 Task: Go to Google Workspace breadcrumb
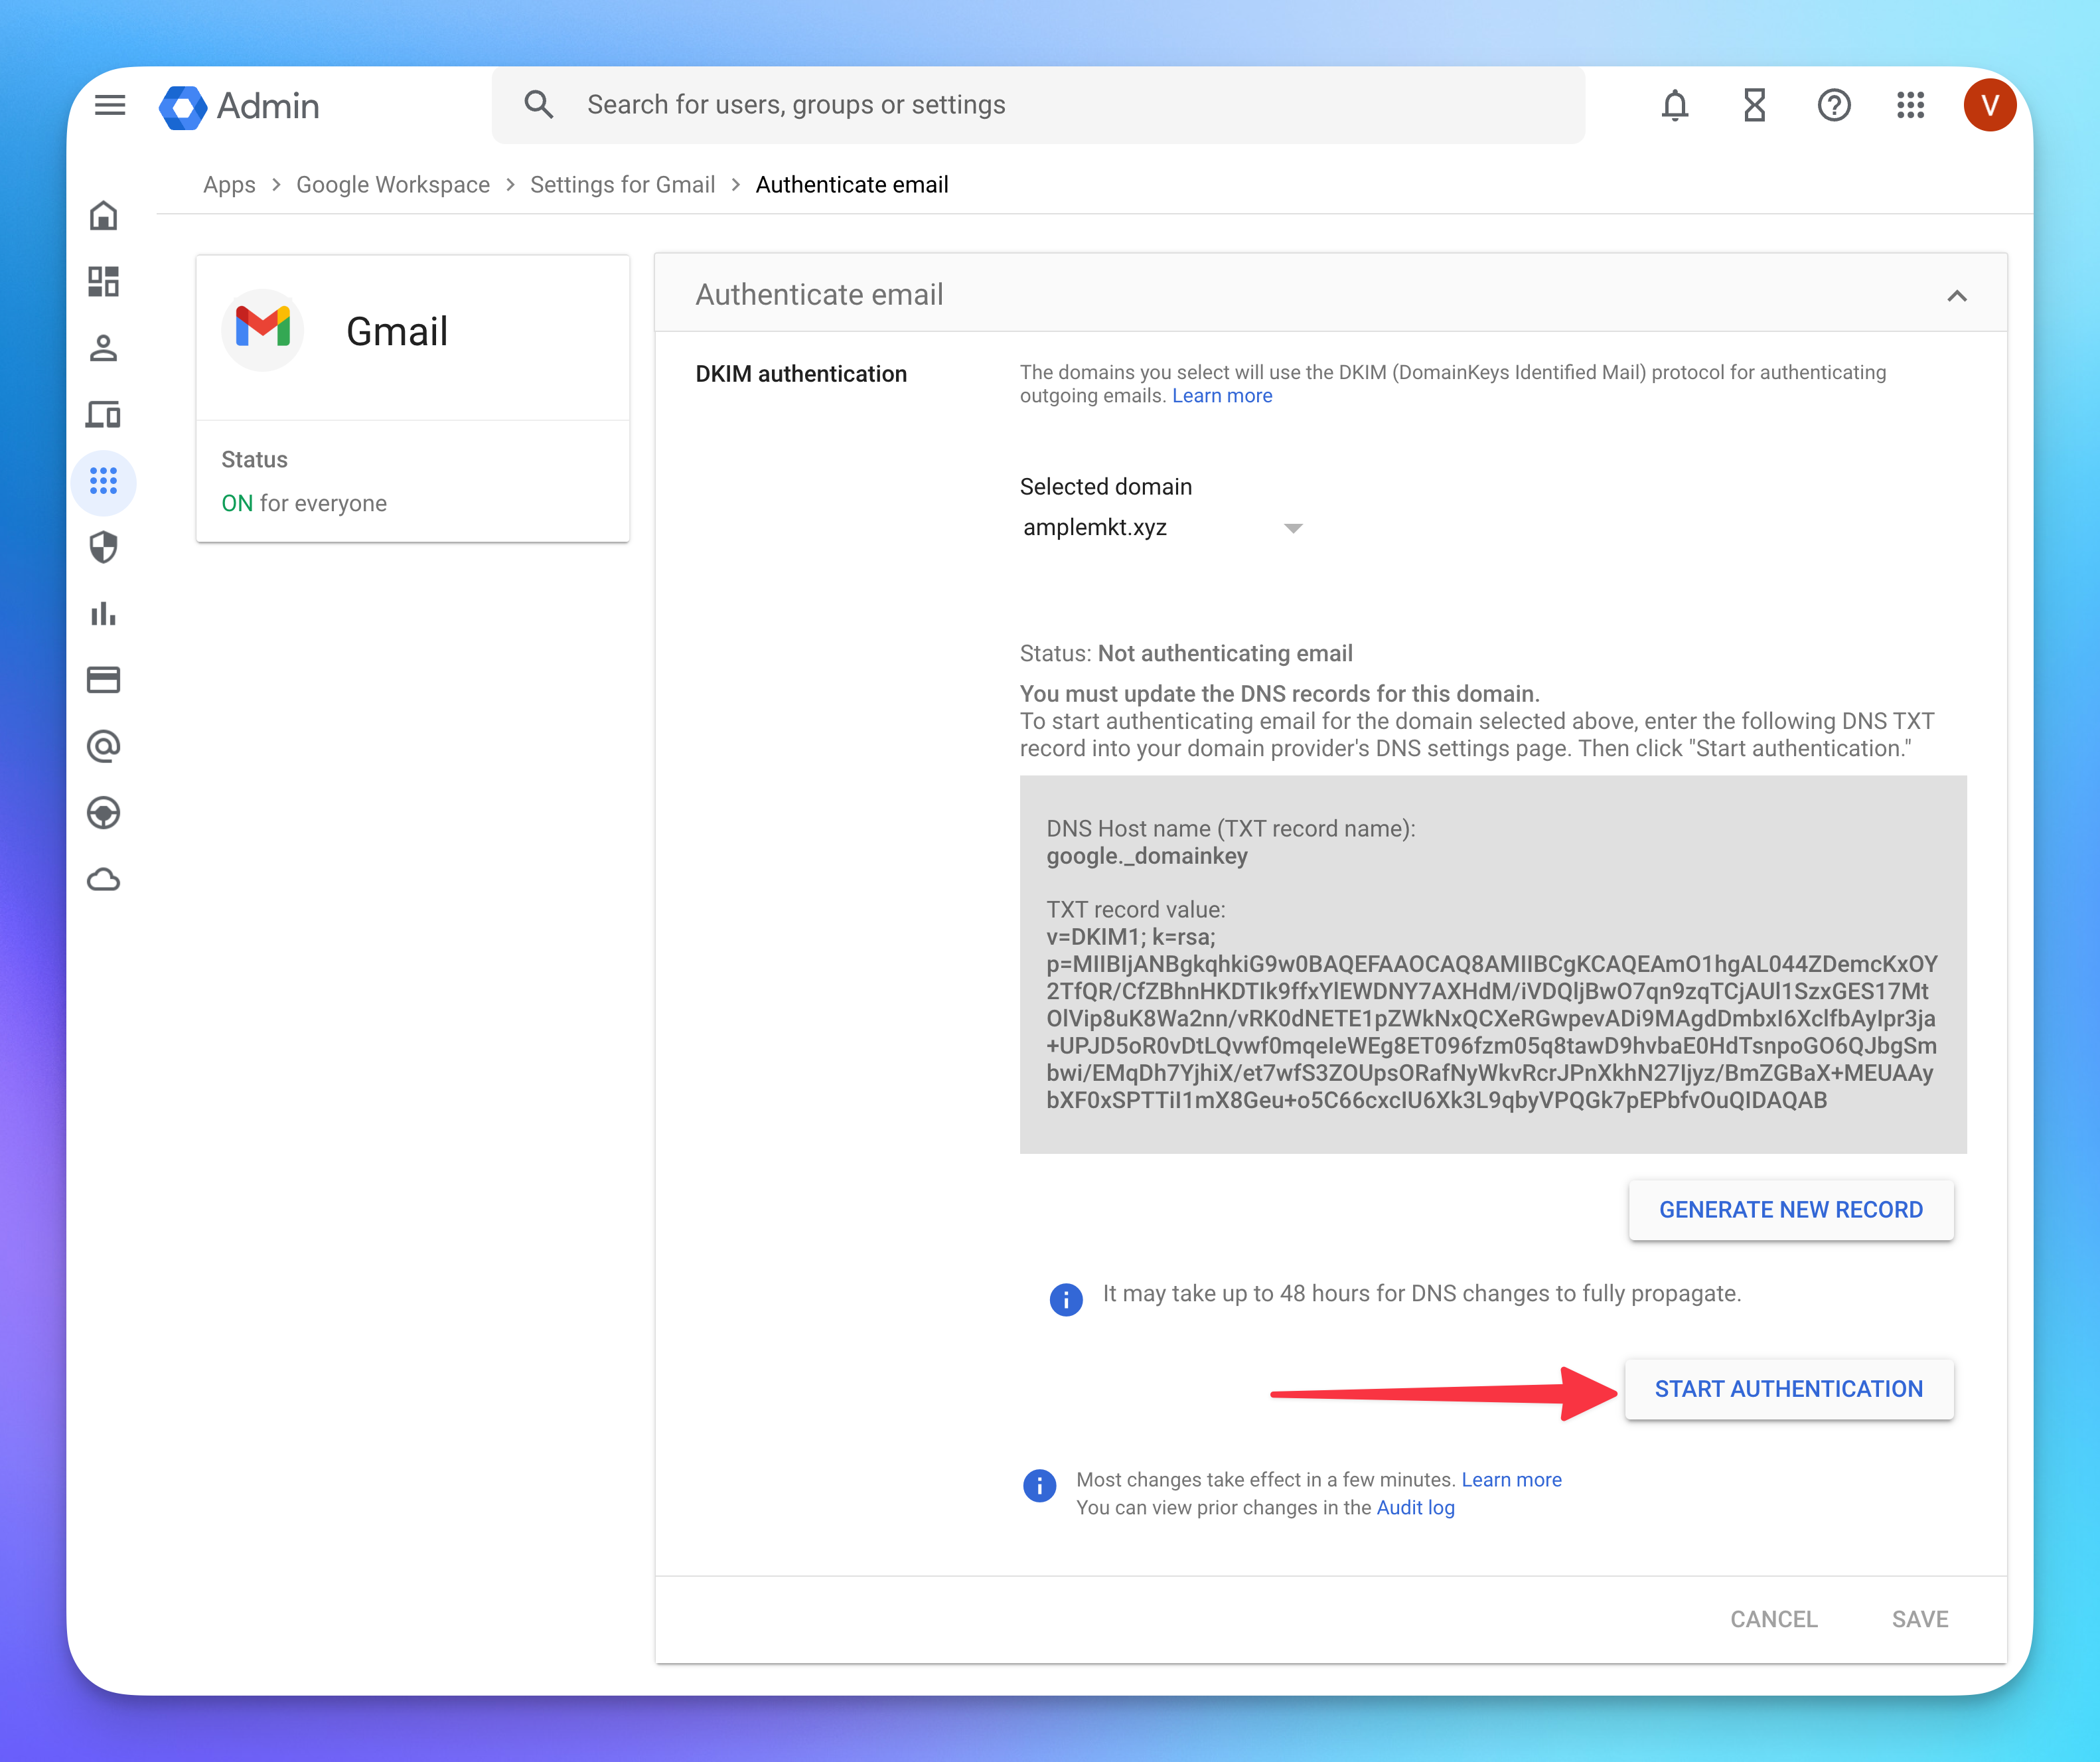393,185
